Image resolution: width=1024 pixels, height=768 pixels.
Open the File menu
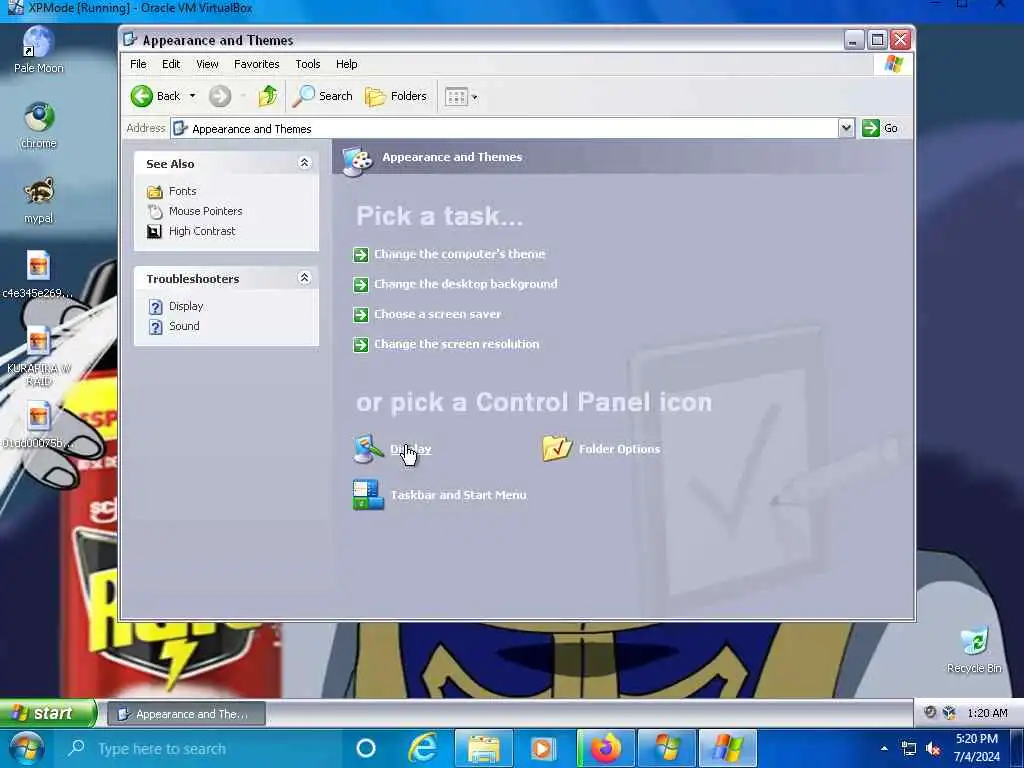coord(138,64)
